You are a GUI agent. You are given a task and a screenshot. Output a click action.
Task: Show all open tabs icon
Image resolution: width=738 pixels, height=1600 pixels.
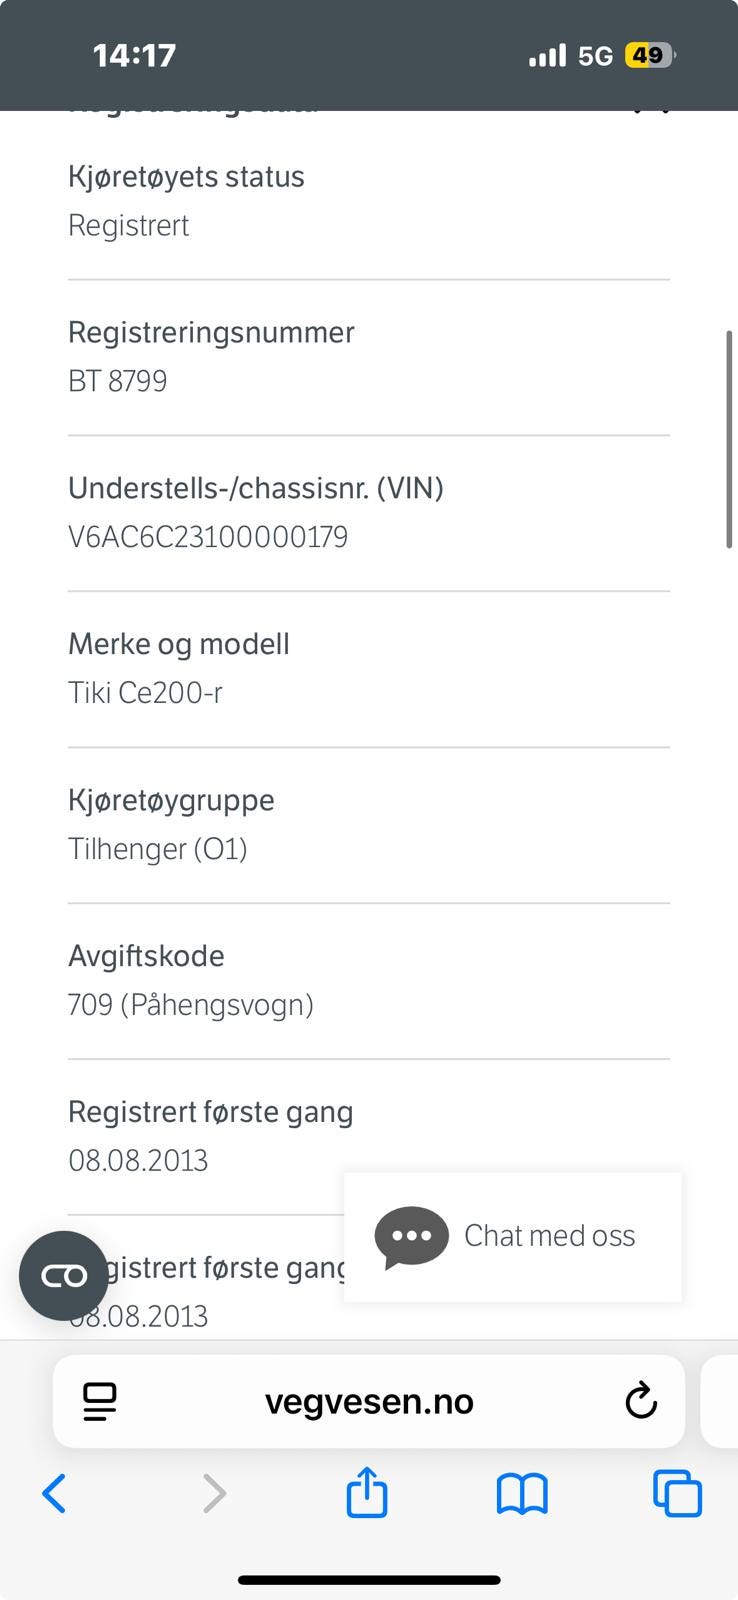pyautogui.click(x=677, y=1493)
